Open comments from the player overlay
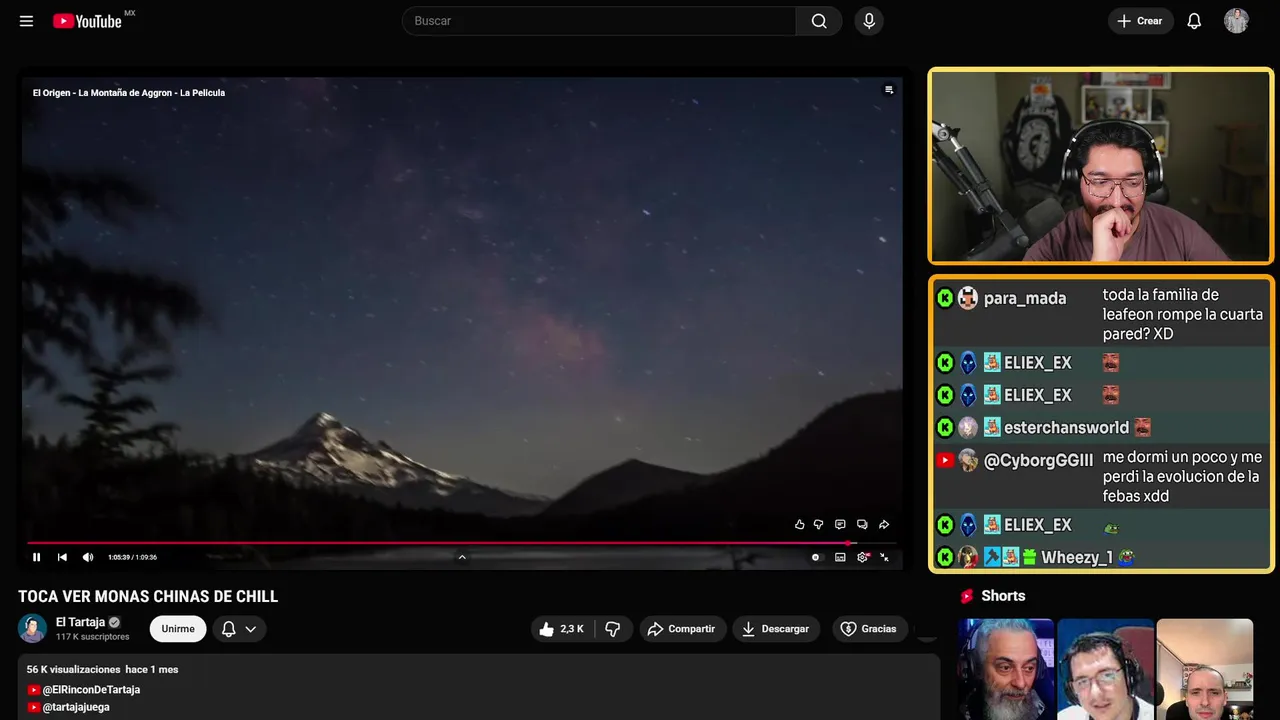This screenshot has width=1280, height=720. (840, 524)
